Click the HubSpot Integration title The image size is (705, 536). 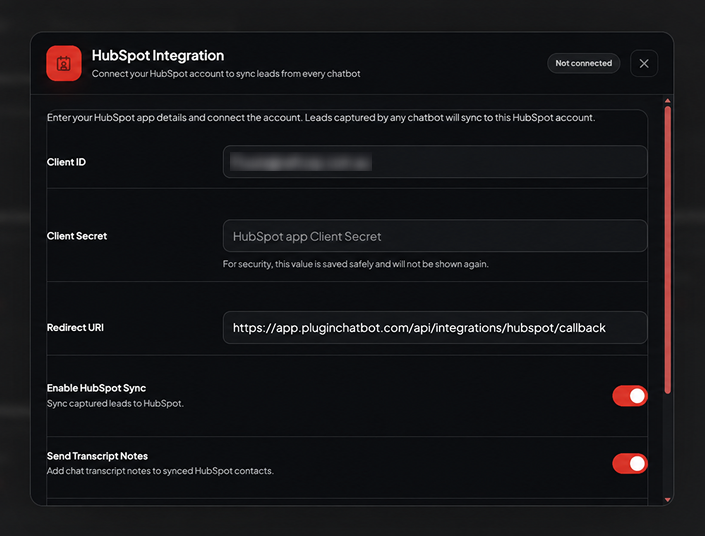tap(158, 55)
